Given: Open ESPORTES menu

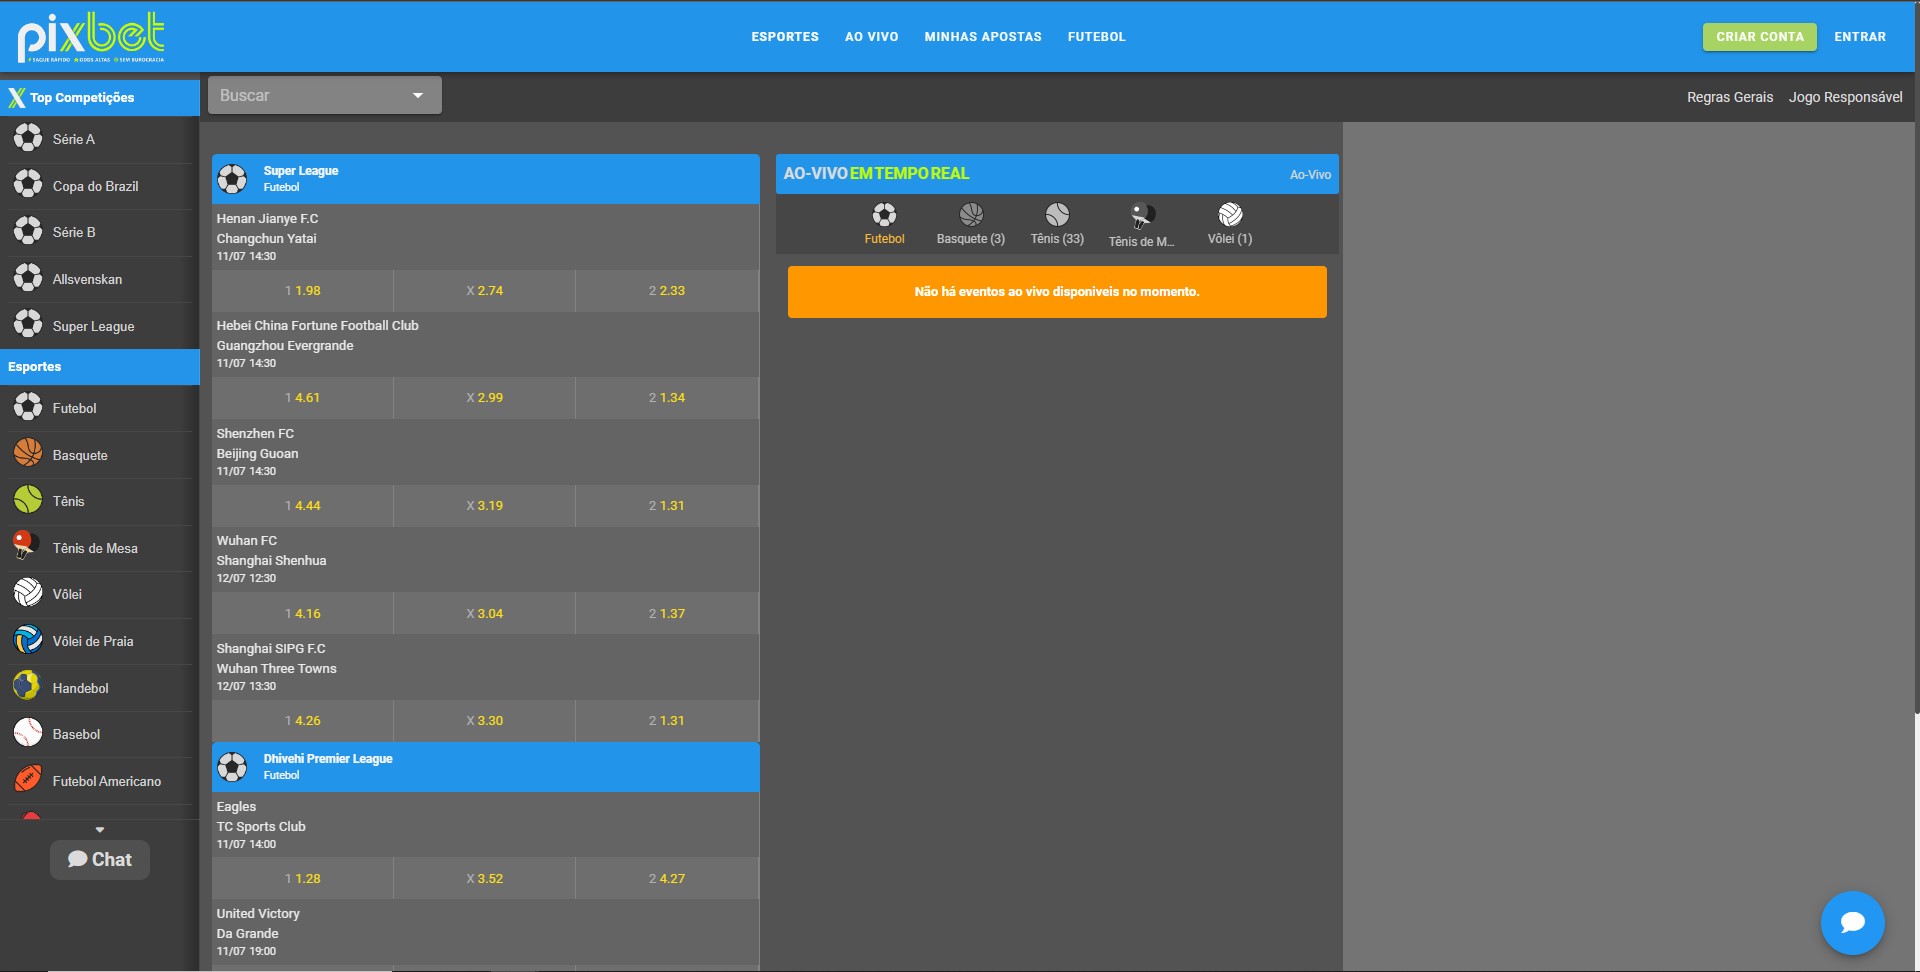Looking at the screenshot, I should pos(785,37).
